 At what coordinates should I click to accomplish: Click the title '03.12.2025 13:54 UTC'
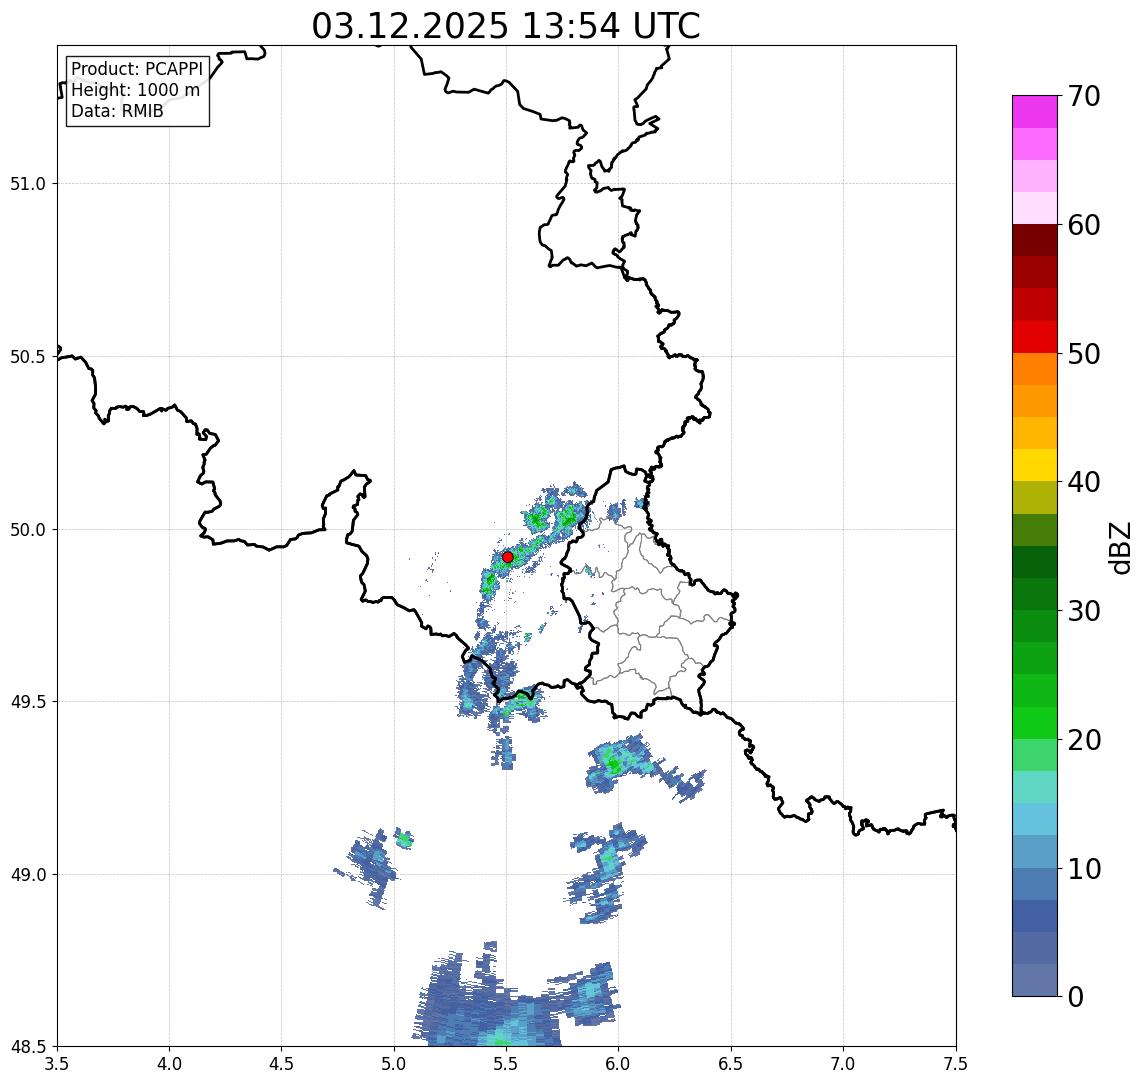(x=506, y=26)
